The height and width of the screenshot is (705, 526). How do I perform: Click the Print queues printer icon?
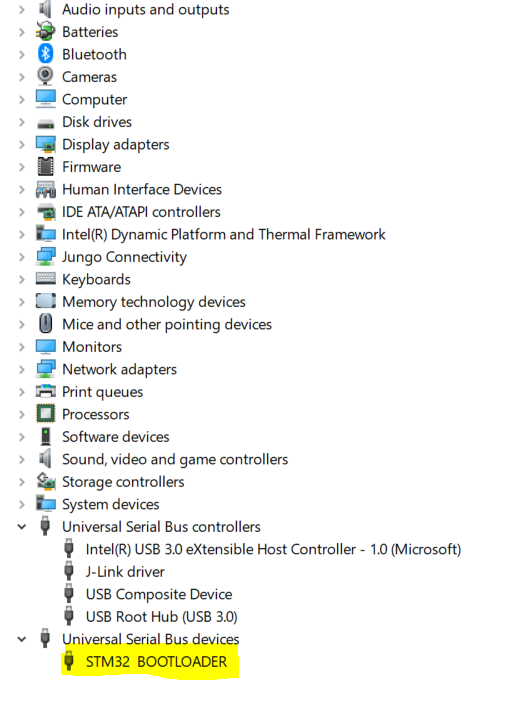45,391
